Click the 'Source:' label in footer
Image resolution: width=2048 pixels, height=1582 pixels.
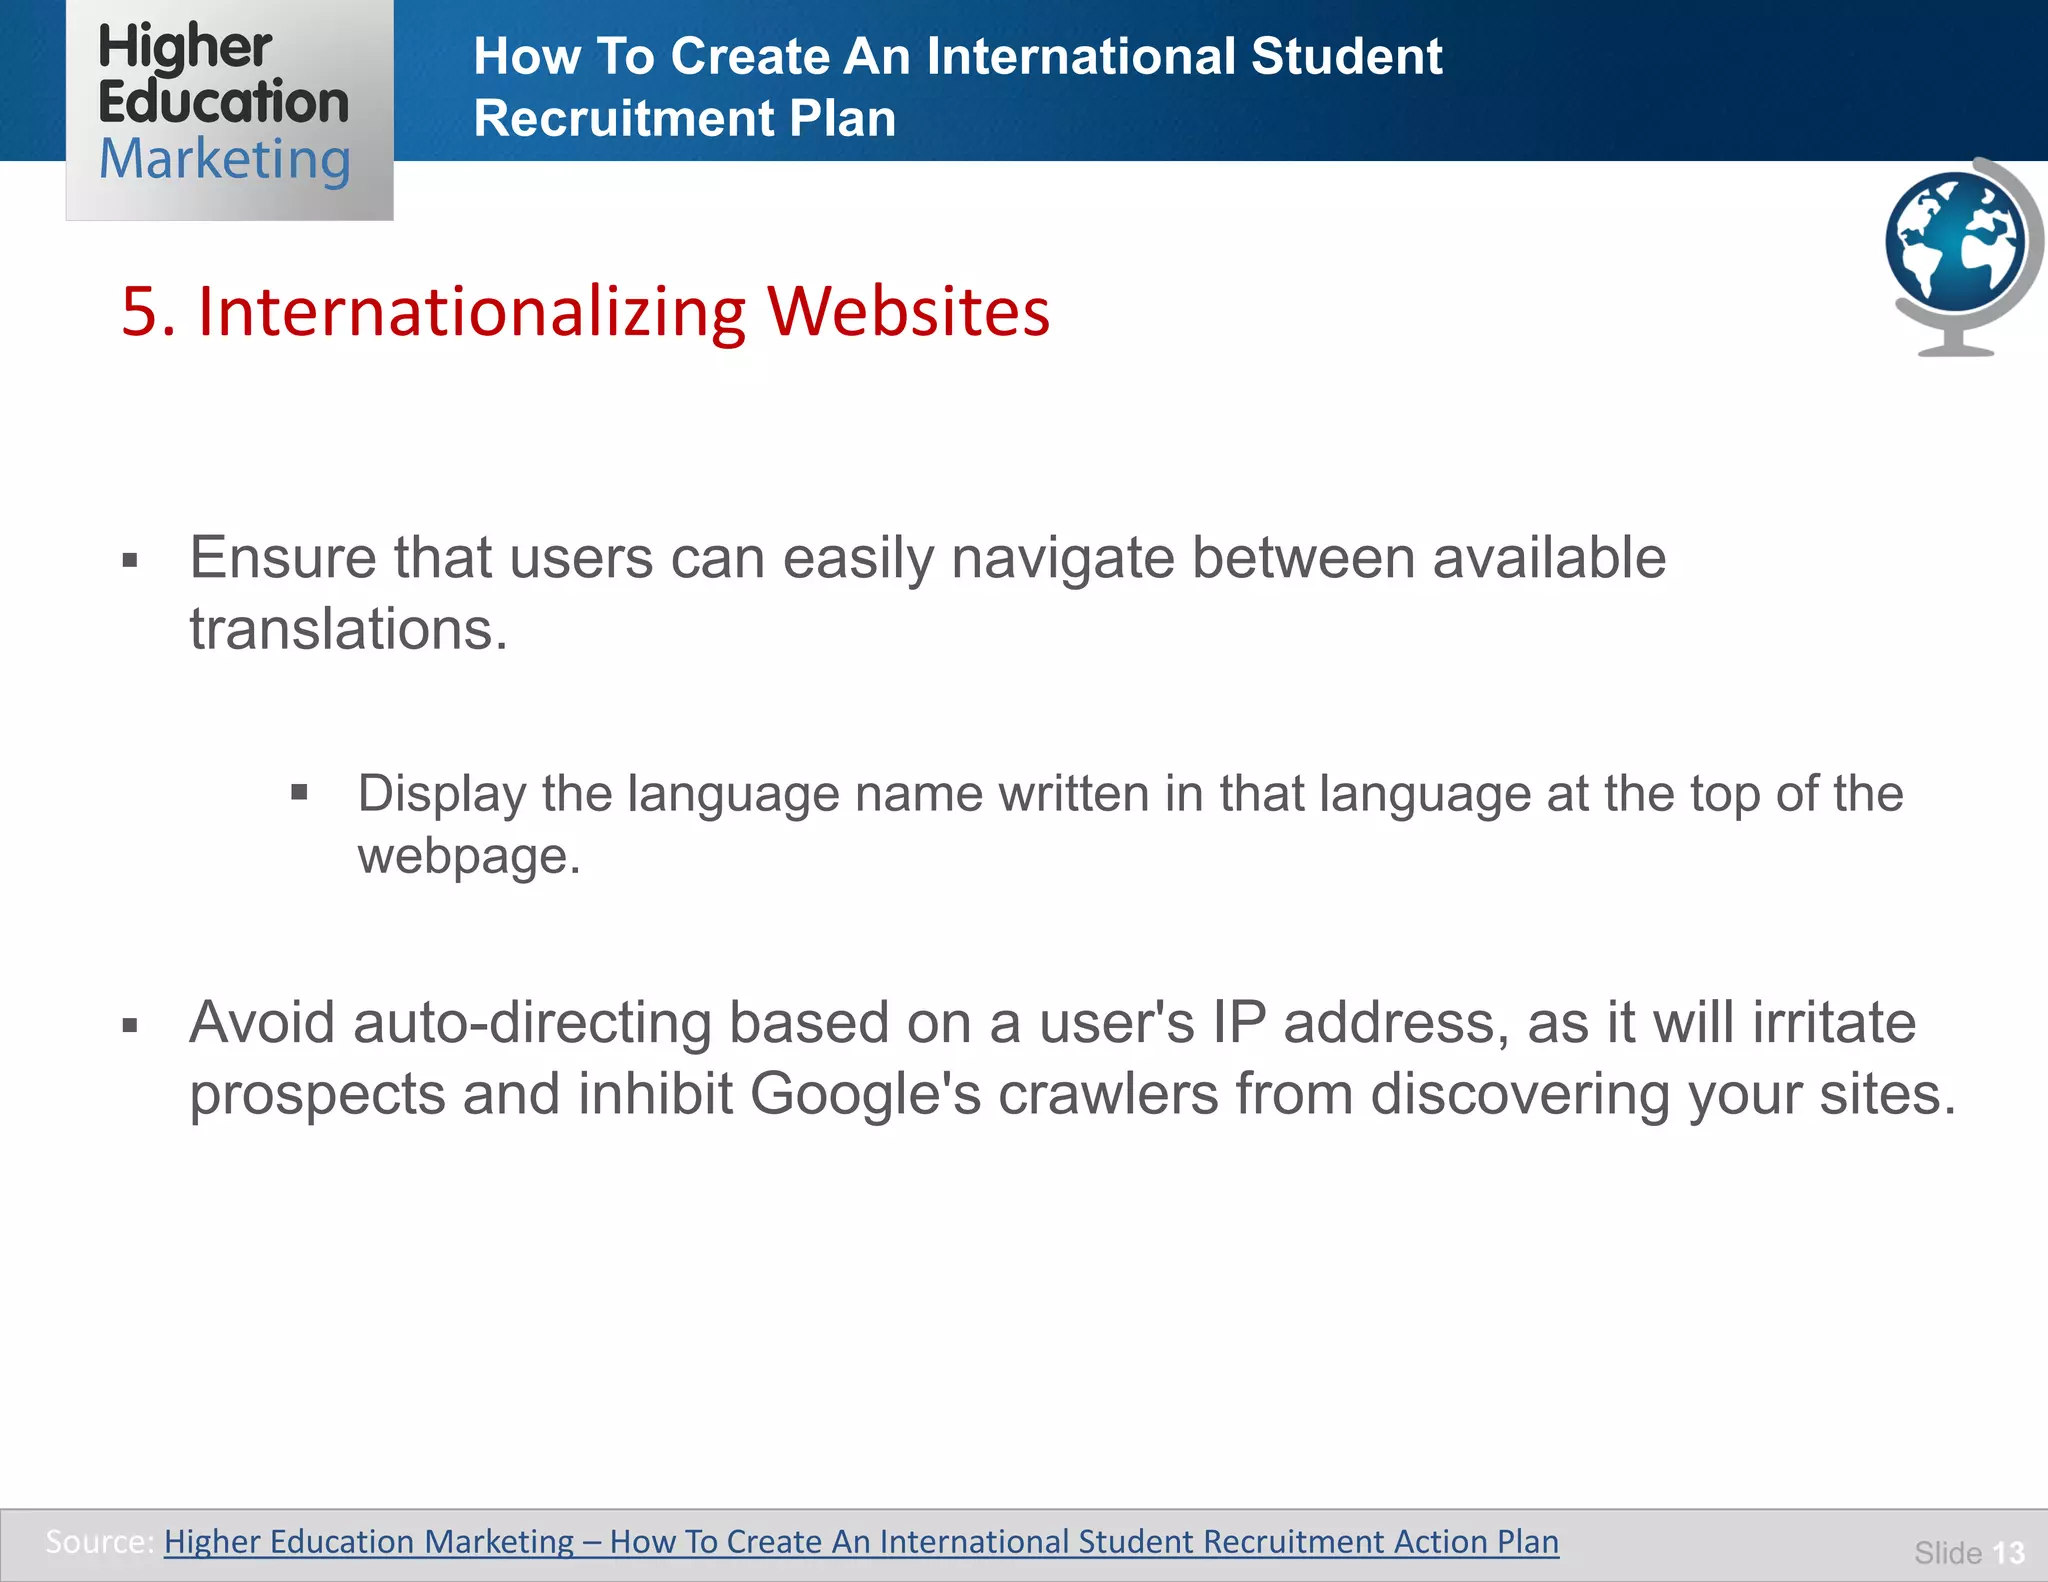[x=100, y=1541]
